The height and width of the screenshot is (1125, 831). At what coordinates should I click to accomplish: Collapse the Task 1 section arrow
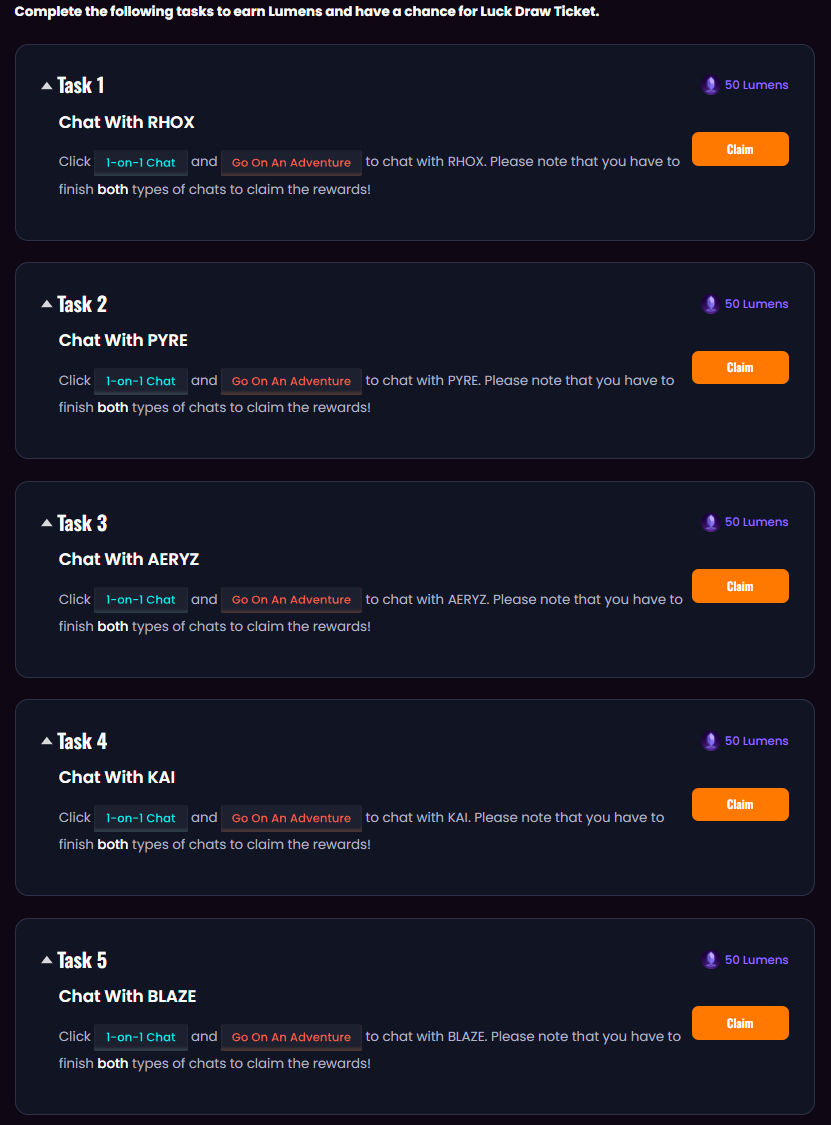46,86
